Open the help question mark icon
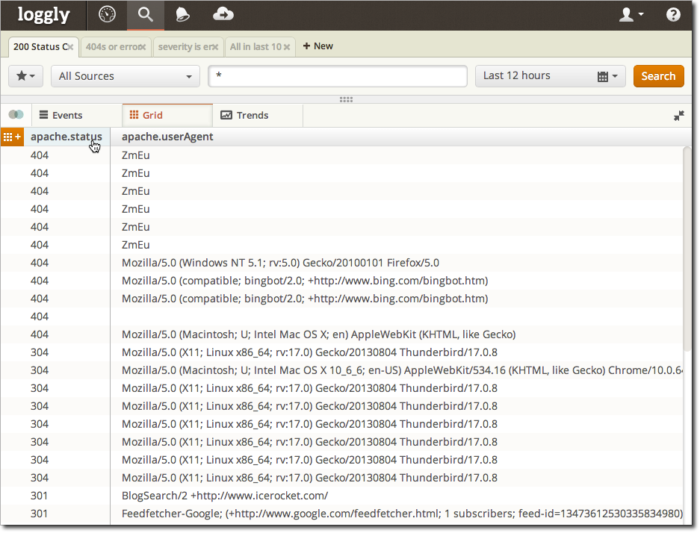Viewport: 700px width, 533px height. [673, 14]
